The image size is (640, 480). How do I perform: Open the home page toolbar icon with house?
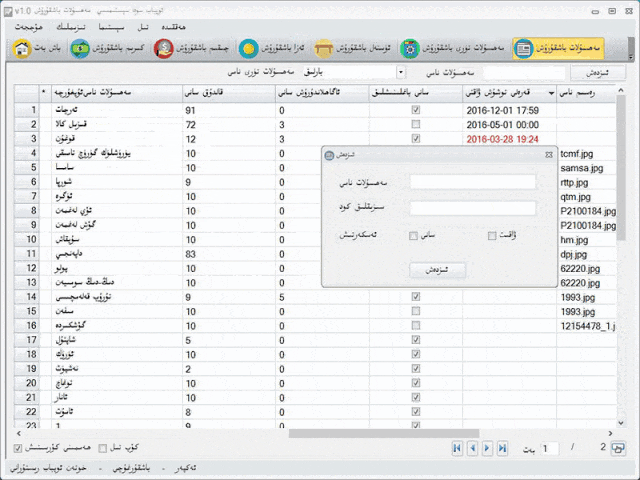coord(37,48)
